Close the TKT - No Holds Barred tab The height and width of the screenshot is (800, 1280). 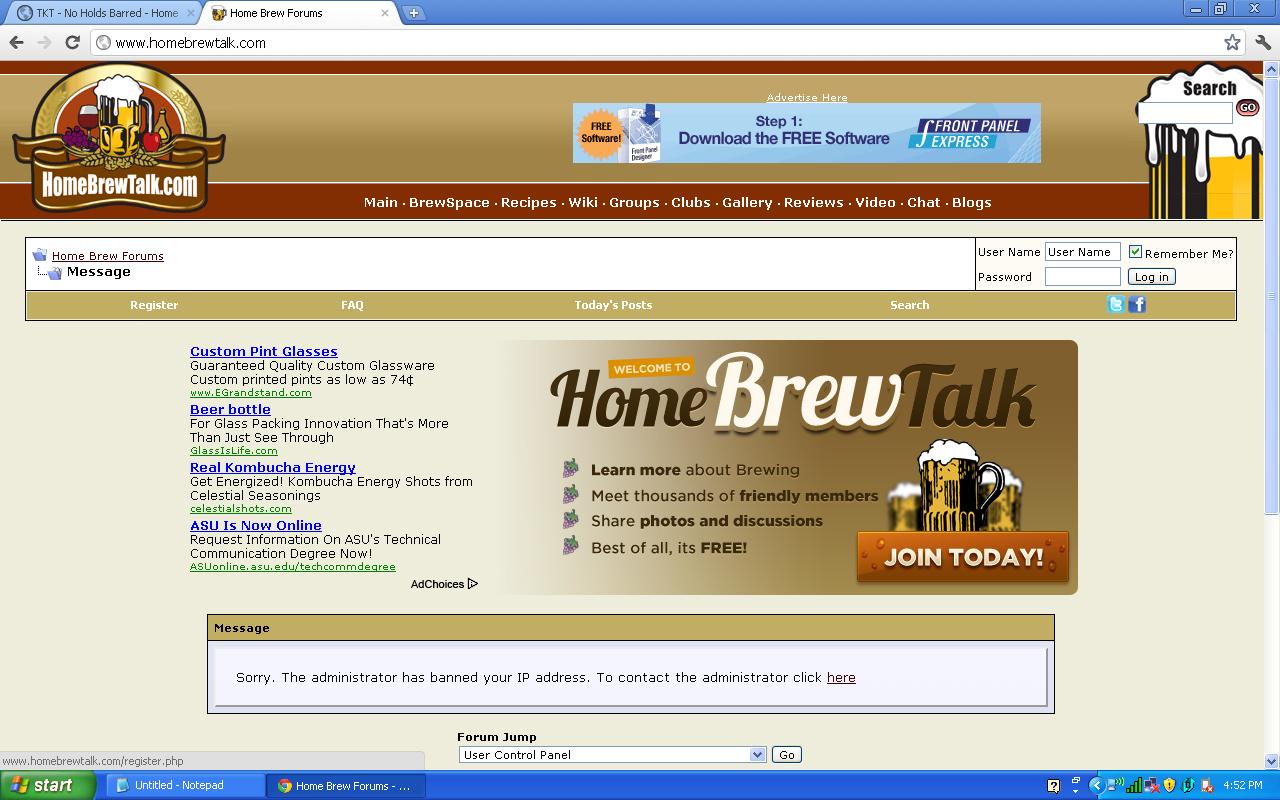coord(190,13)
